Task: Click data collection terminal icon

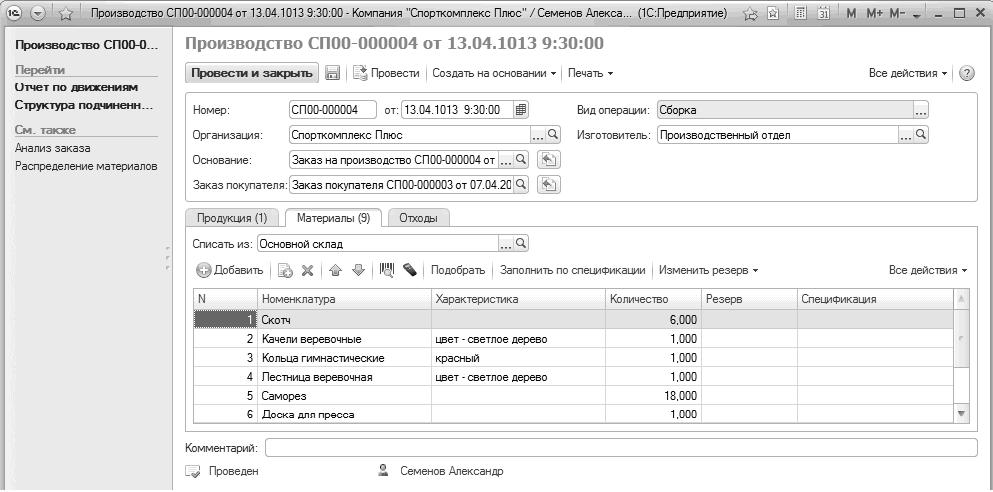Action: point(409,270)
